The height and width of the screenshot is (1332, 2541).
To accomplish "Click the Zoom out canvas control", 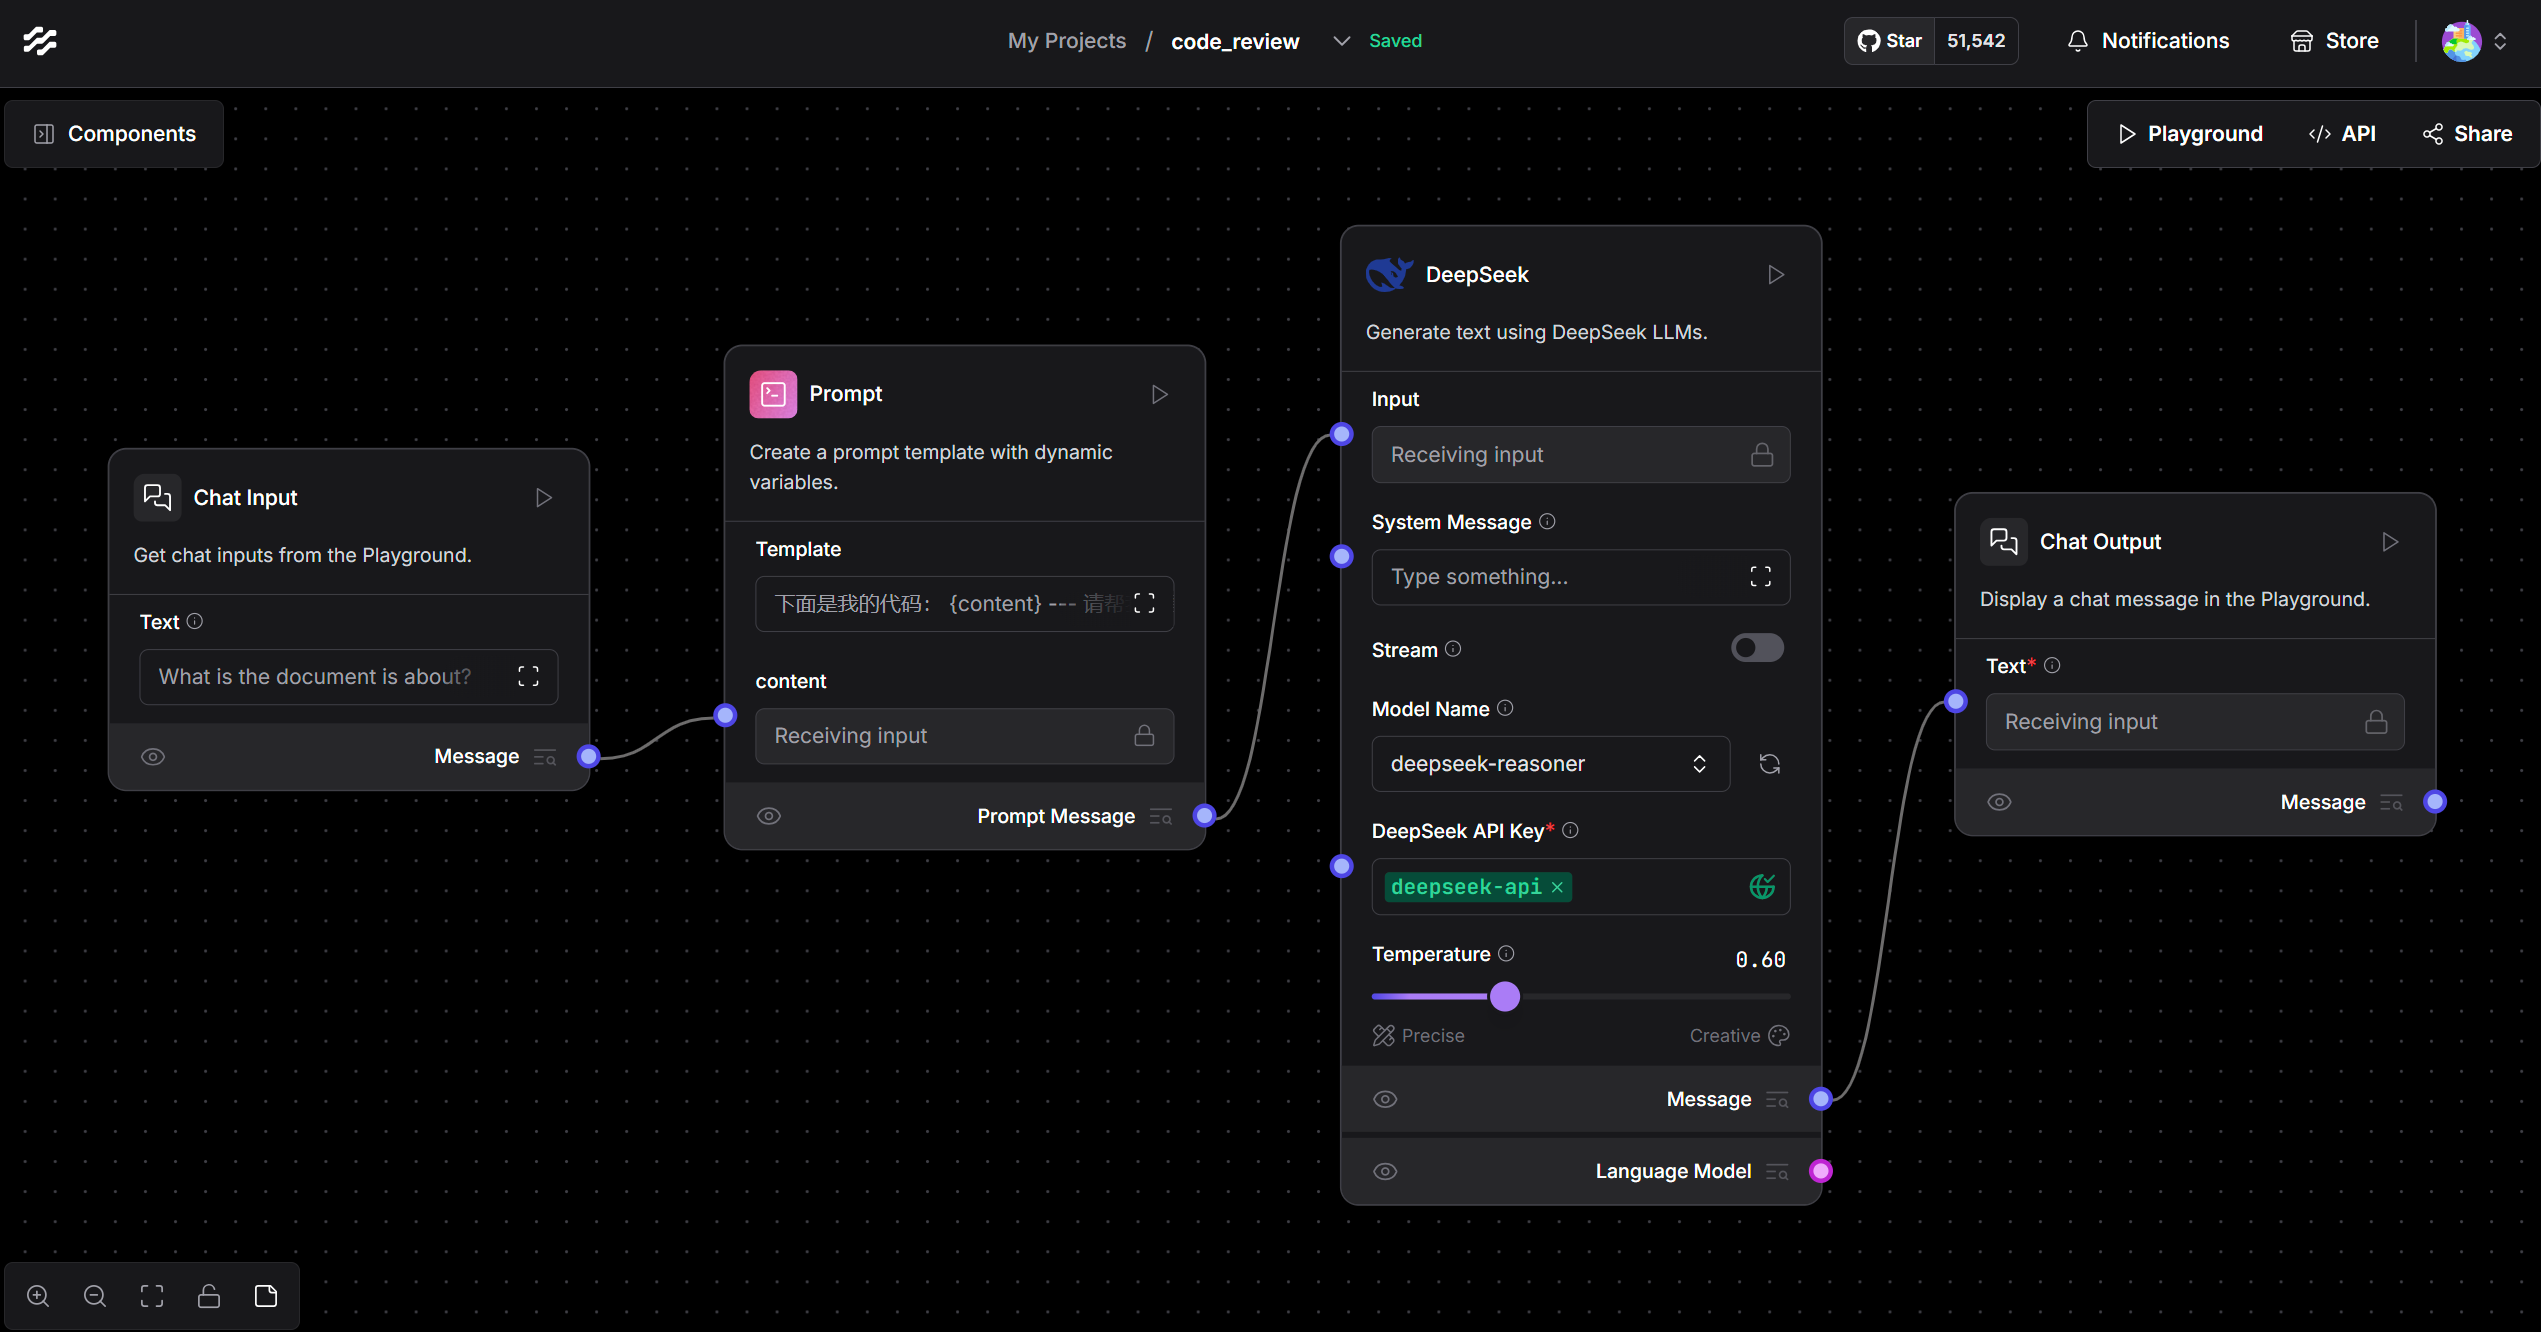I will [x=95, y=1296].
